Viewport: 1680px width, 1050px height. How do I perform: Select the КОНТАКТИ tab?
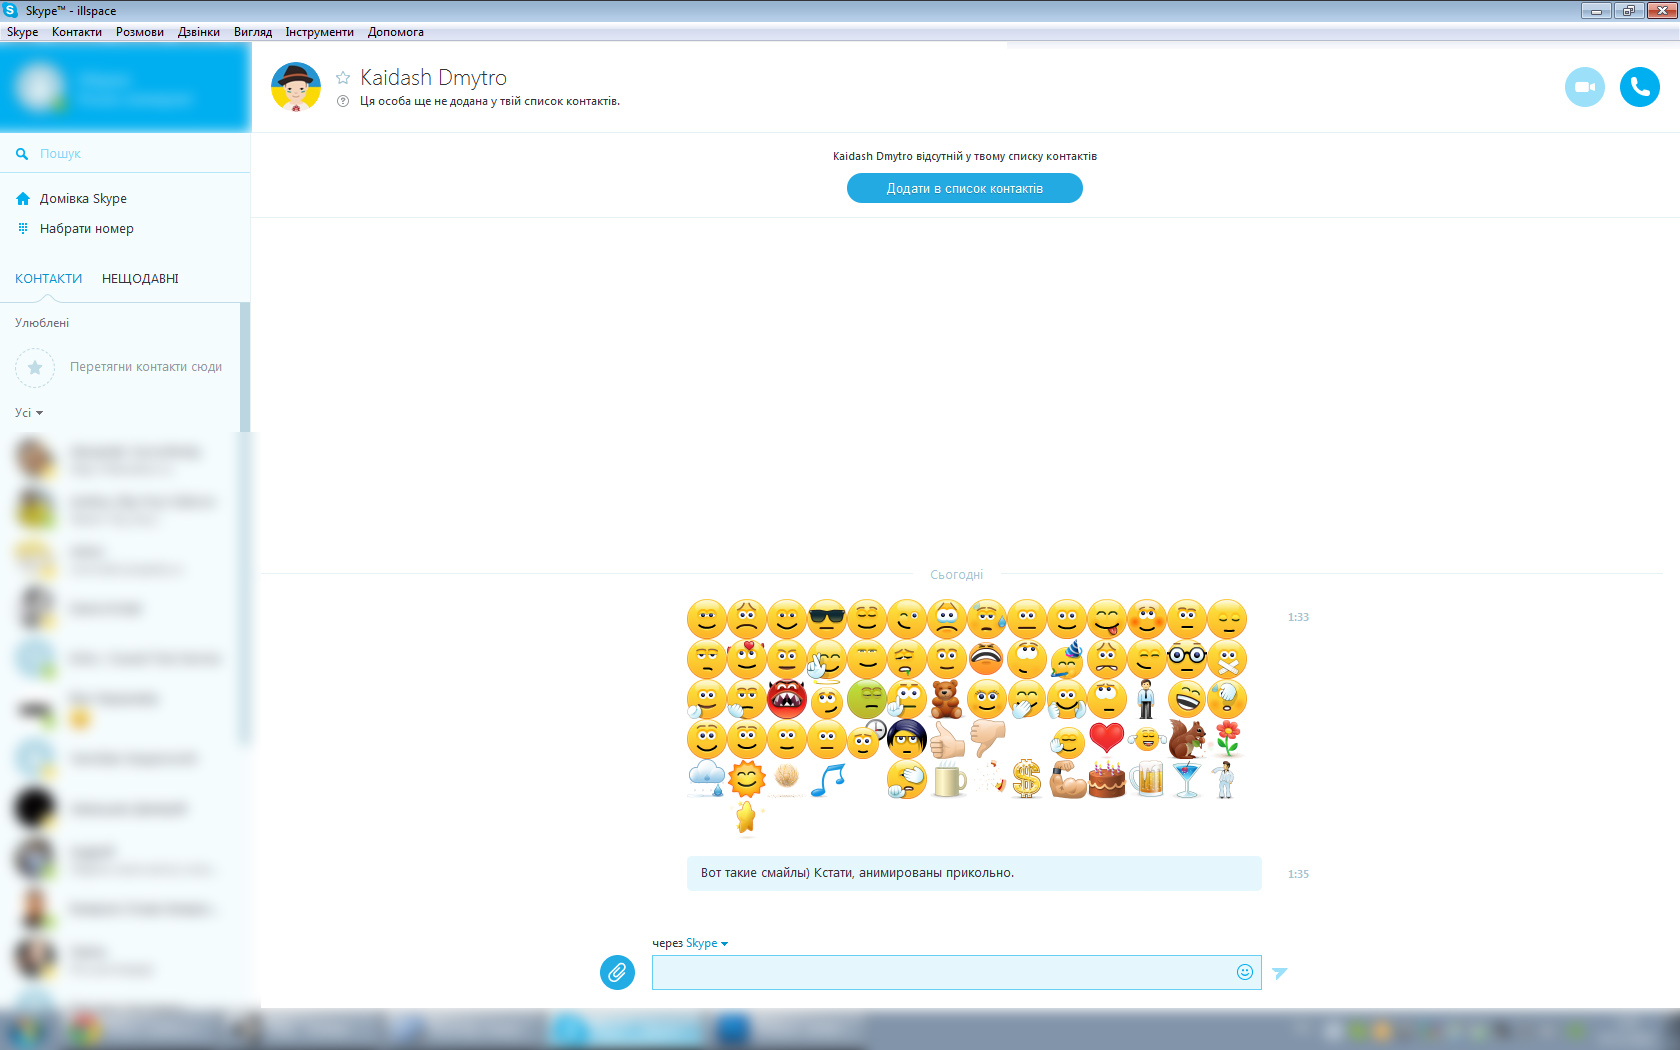coord(48,279)
